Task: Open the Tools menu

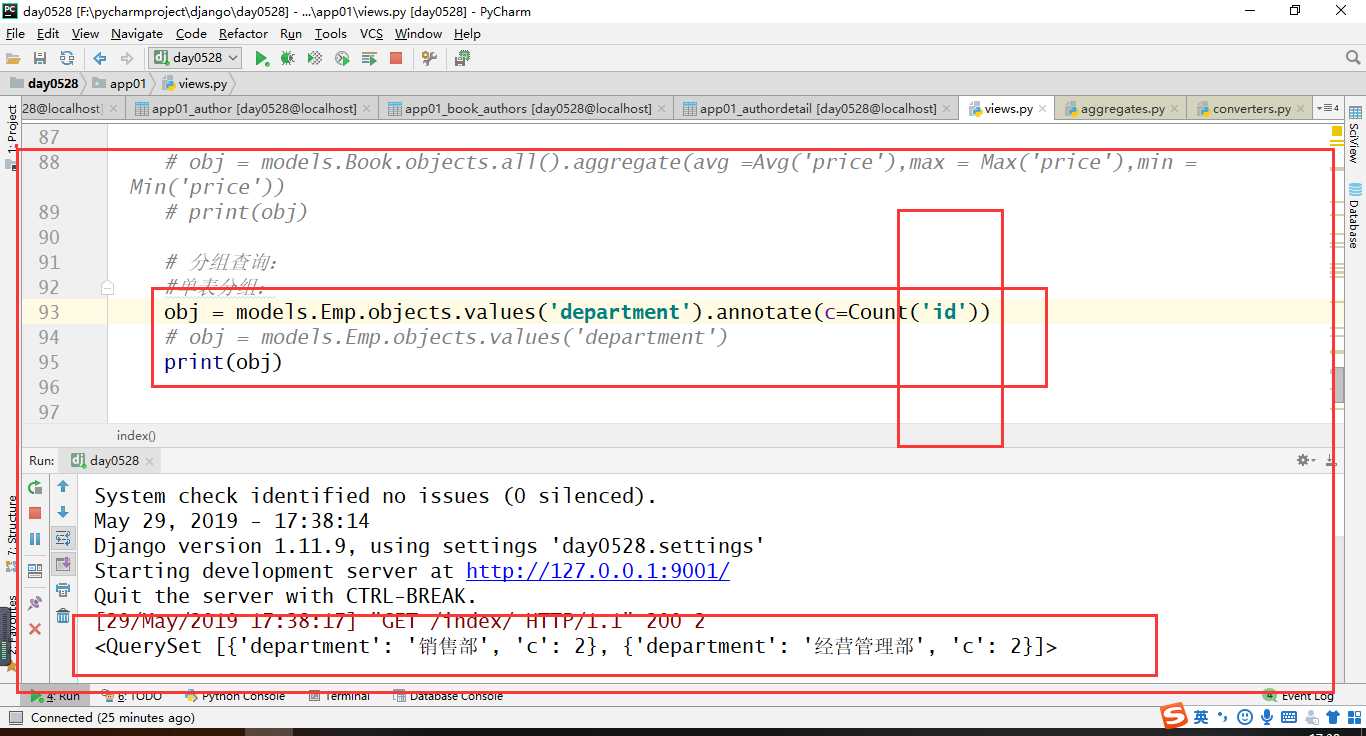Action: click(x=330, y=33)
